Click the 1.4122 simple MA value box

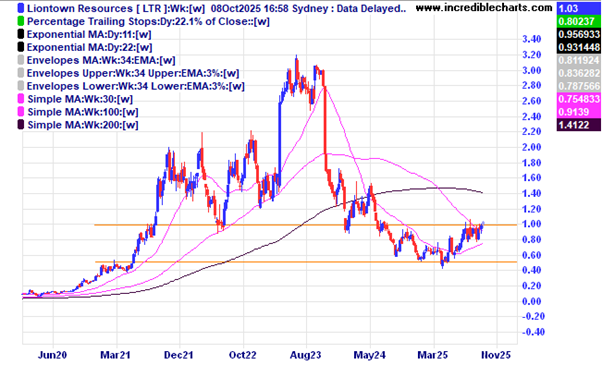click(579, 125)
